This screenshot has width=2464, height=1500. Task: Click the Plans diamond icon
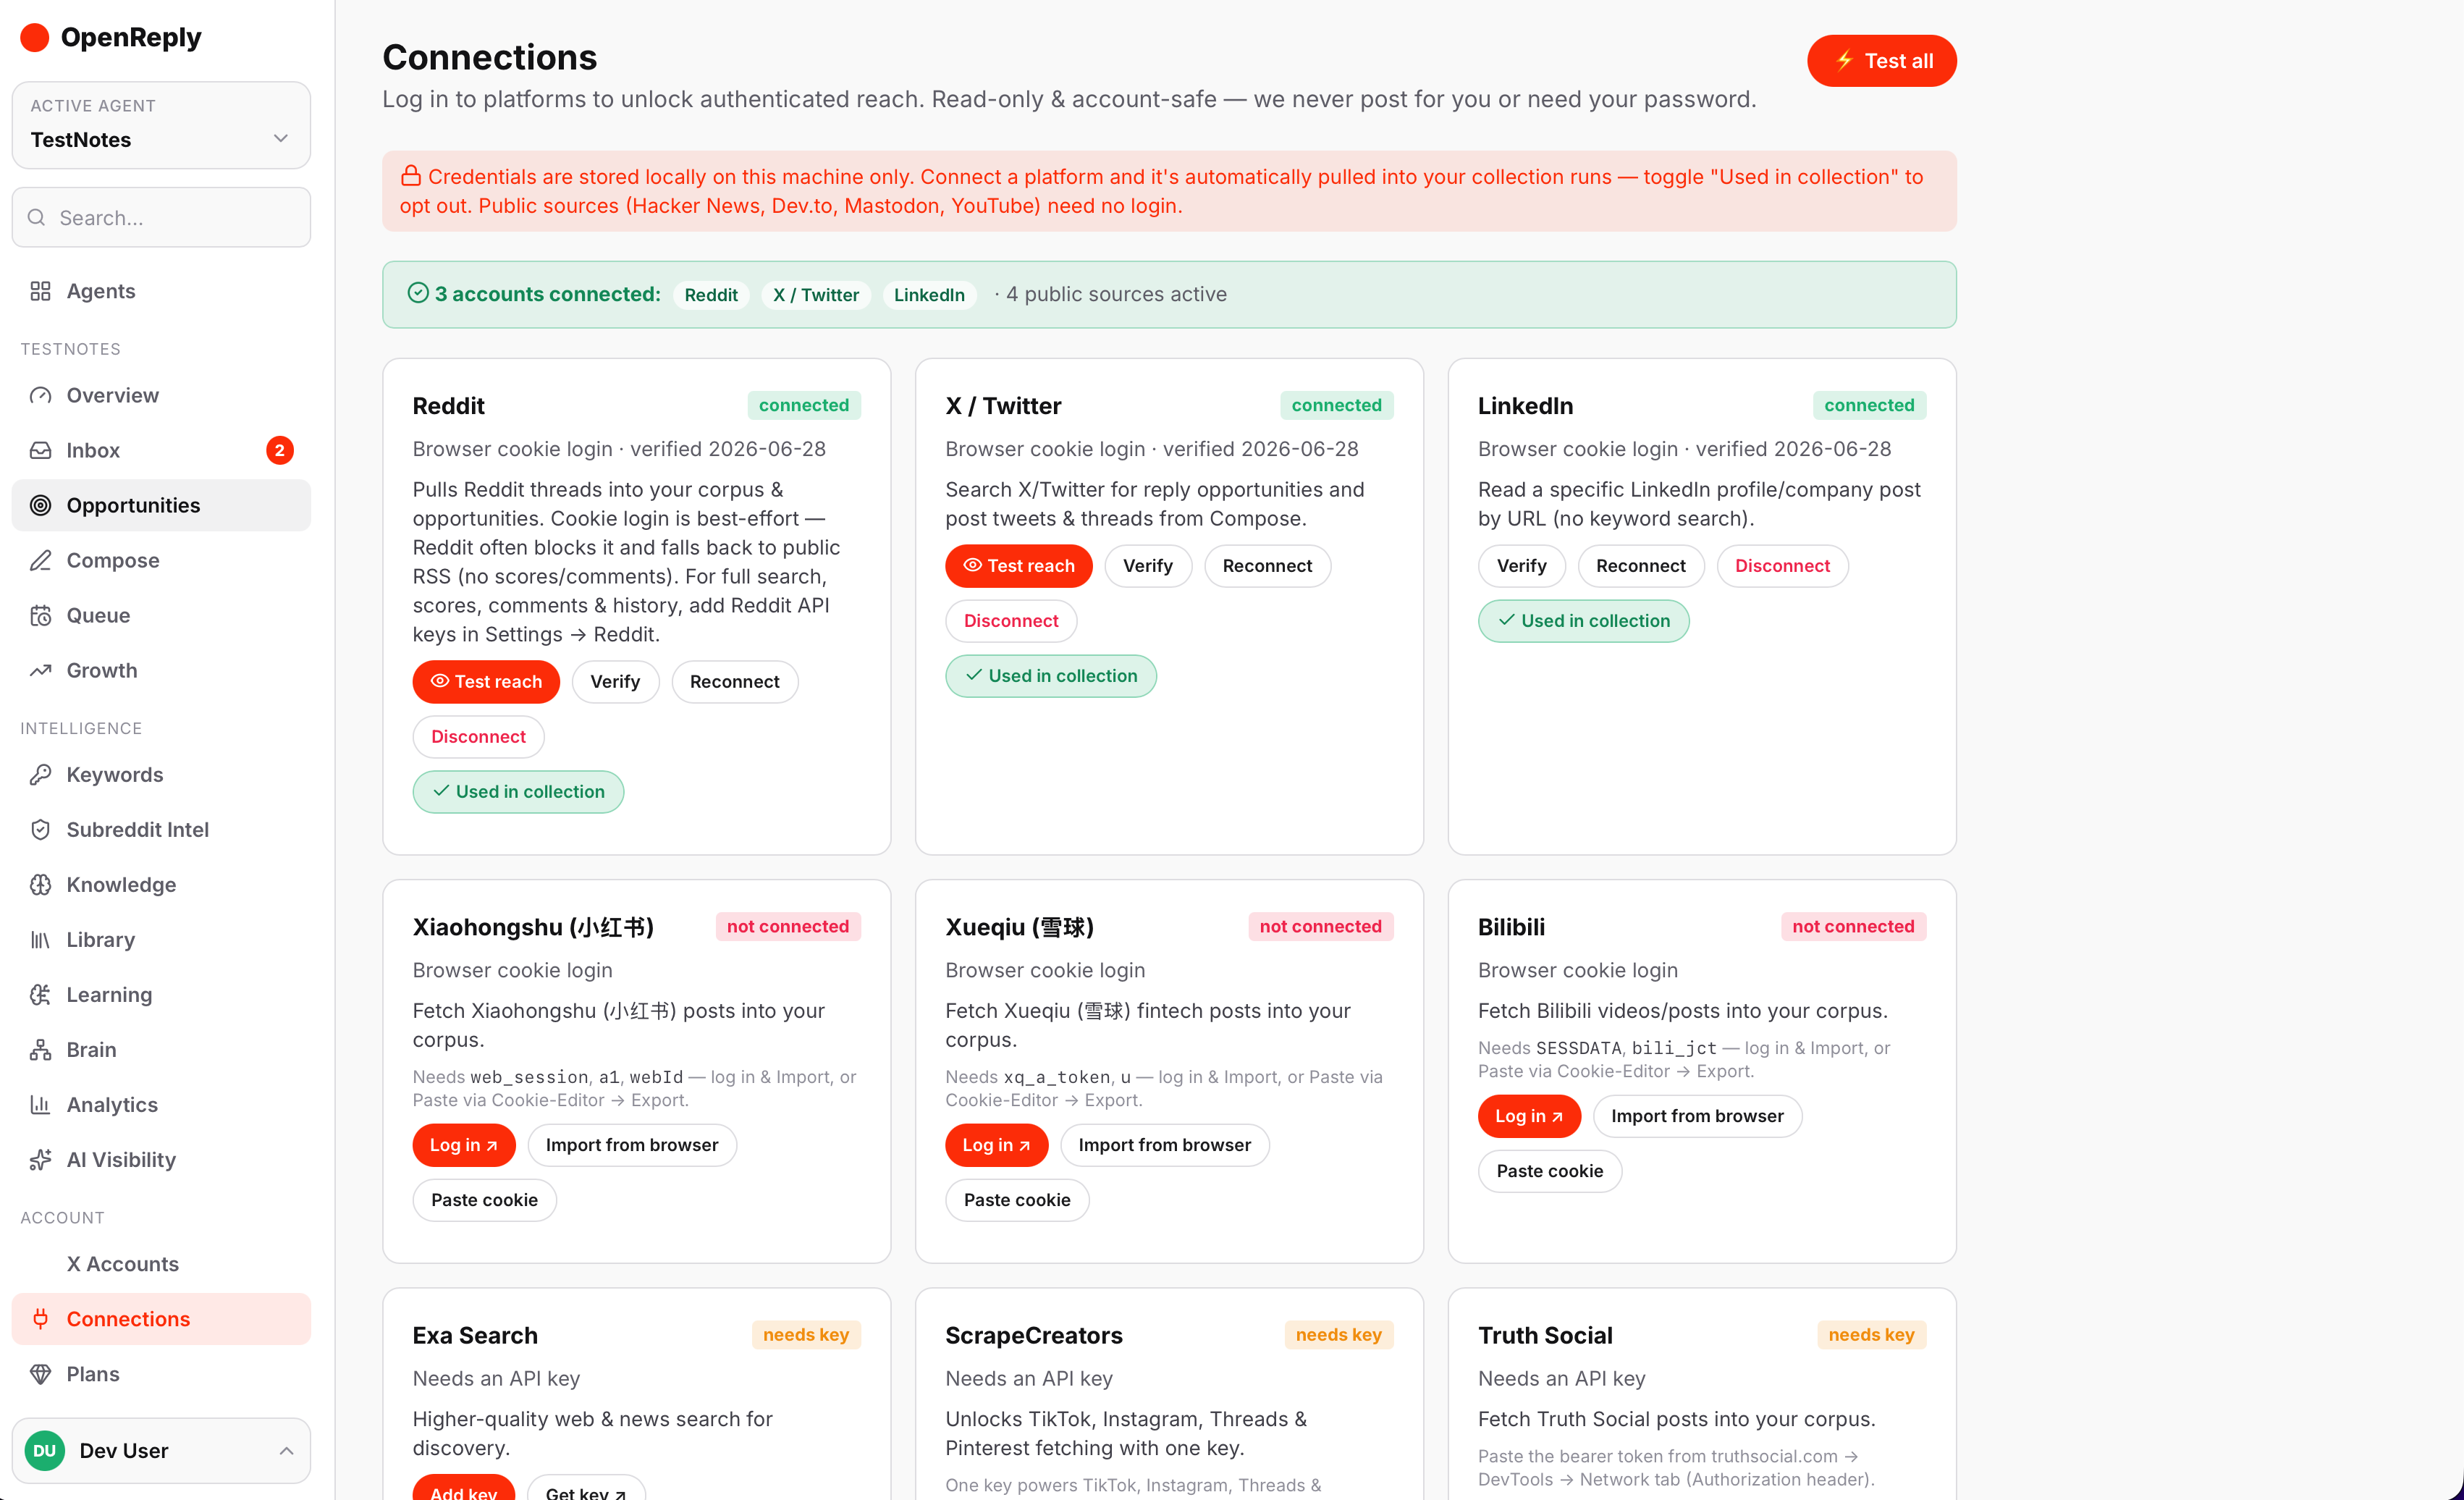tap(40, 1373)
